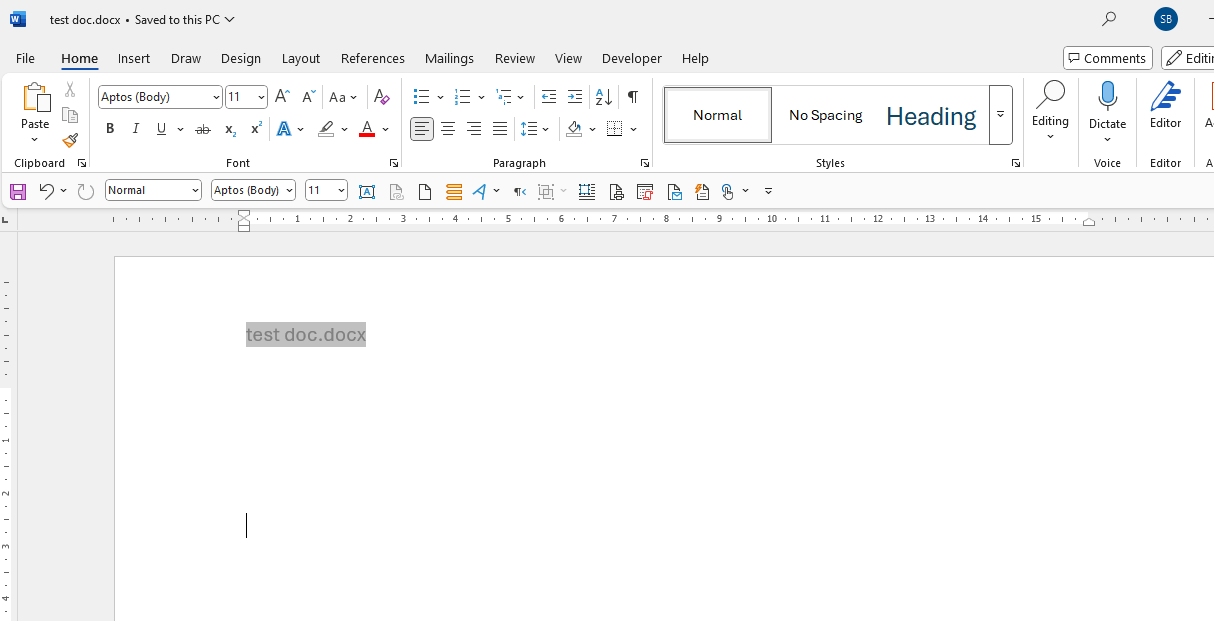Screen dimensions: 1214x621
Task: Open Paragraph dialog launcher
Action: tap(644, 163)
